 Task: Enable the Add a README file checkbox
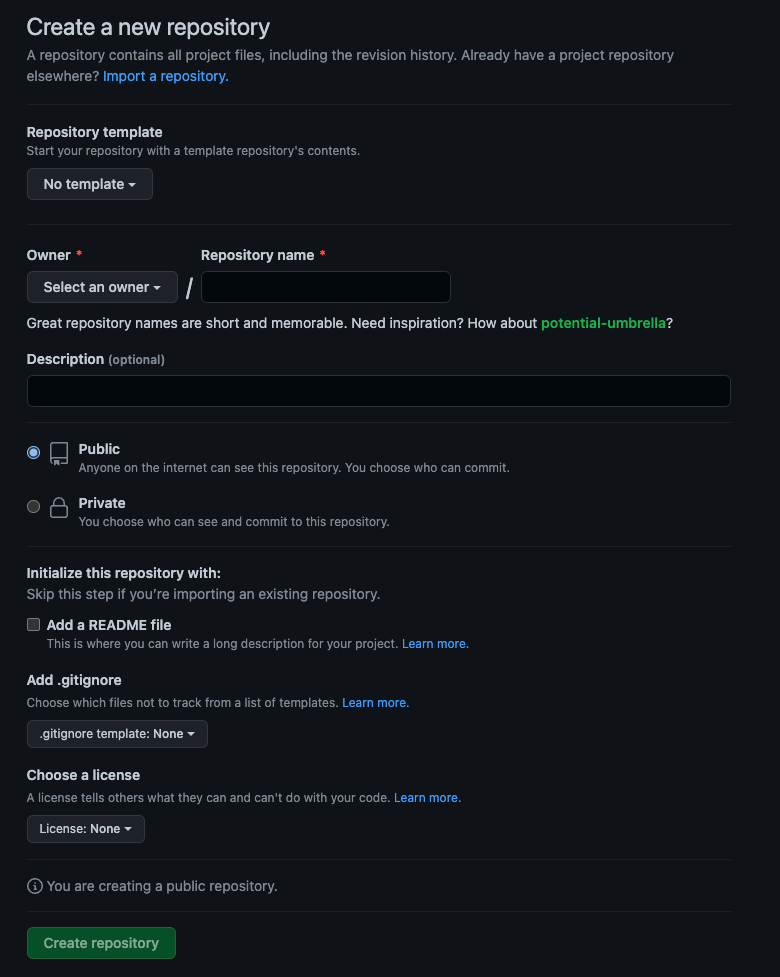[34, 625]
